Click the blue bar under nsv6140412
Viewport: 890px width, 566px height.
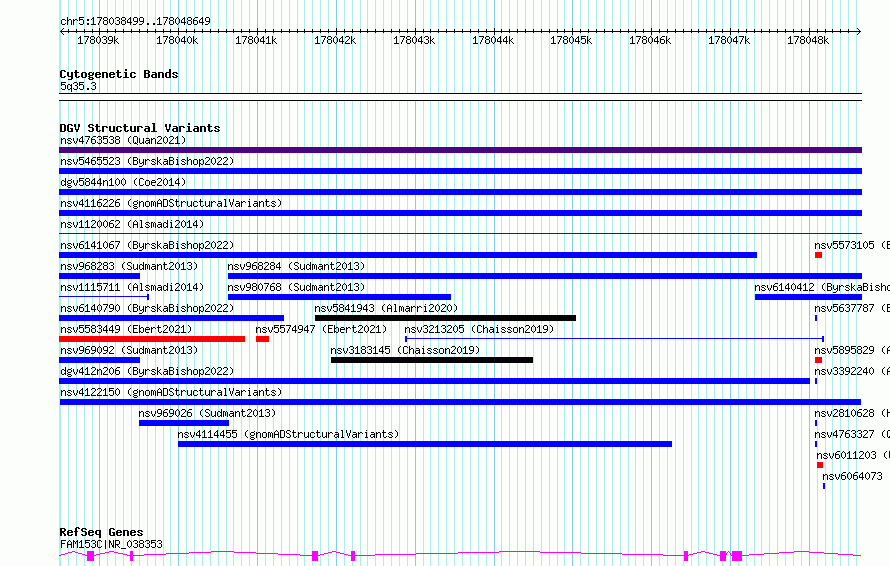(808, 297)
